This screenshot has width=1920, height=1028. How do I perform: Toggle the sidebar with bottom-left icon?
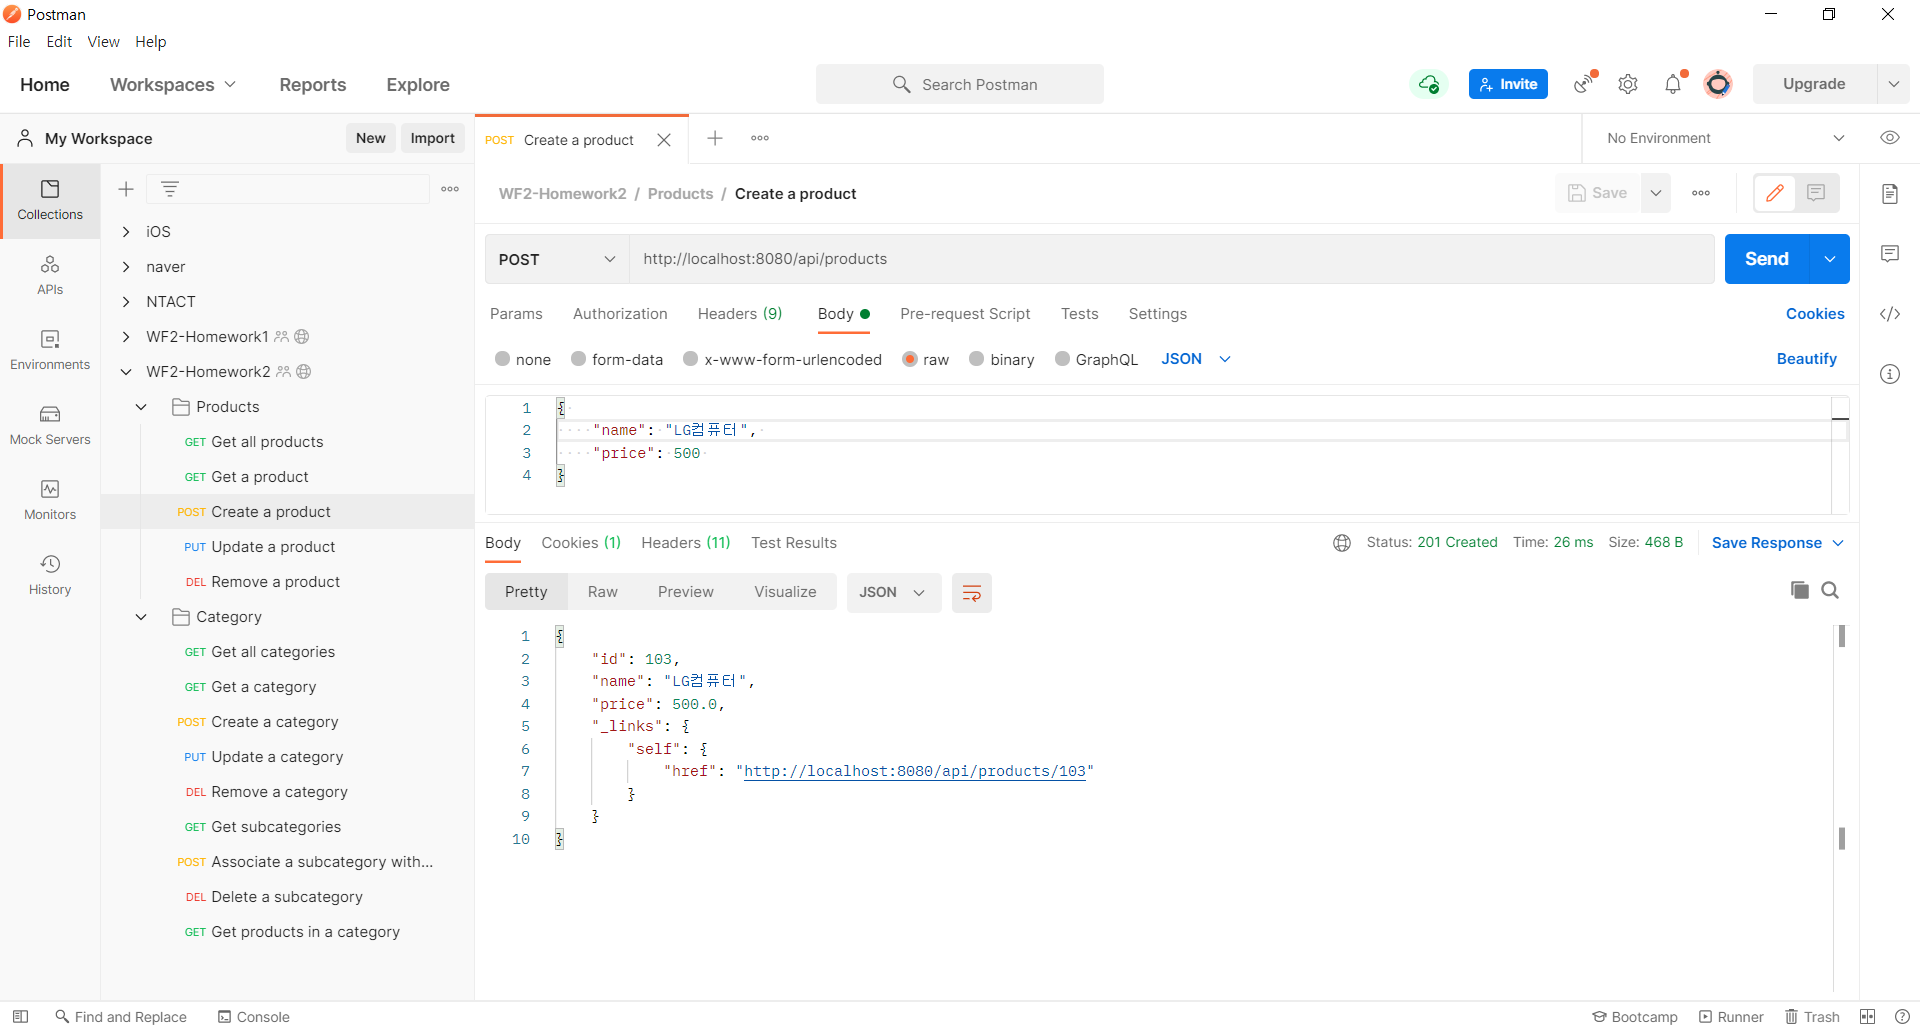click(x=20, y=1016)
